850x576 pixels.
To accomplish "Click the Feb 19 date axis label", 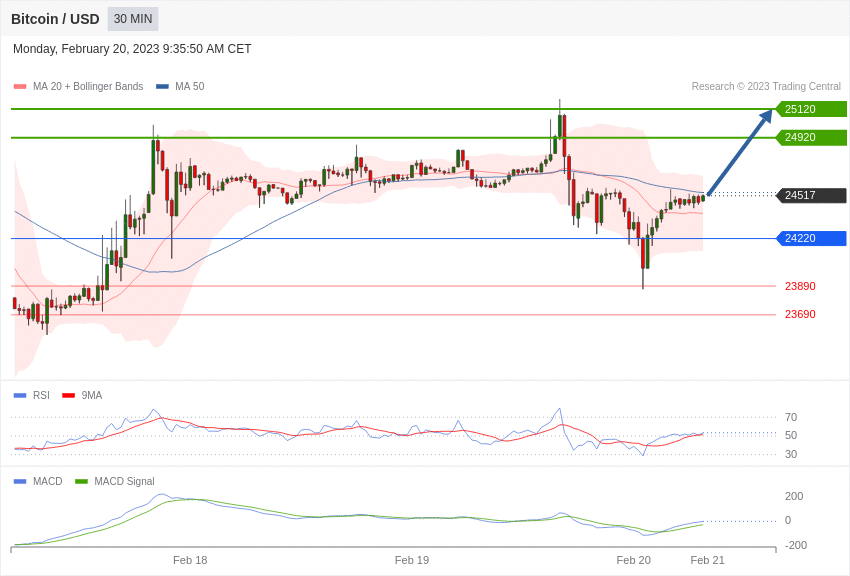I will [x=412, y=560].
